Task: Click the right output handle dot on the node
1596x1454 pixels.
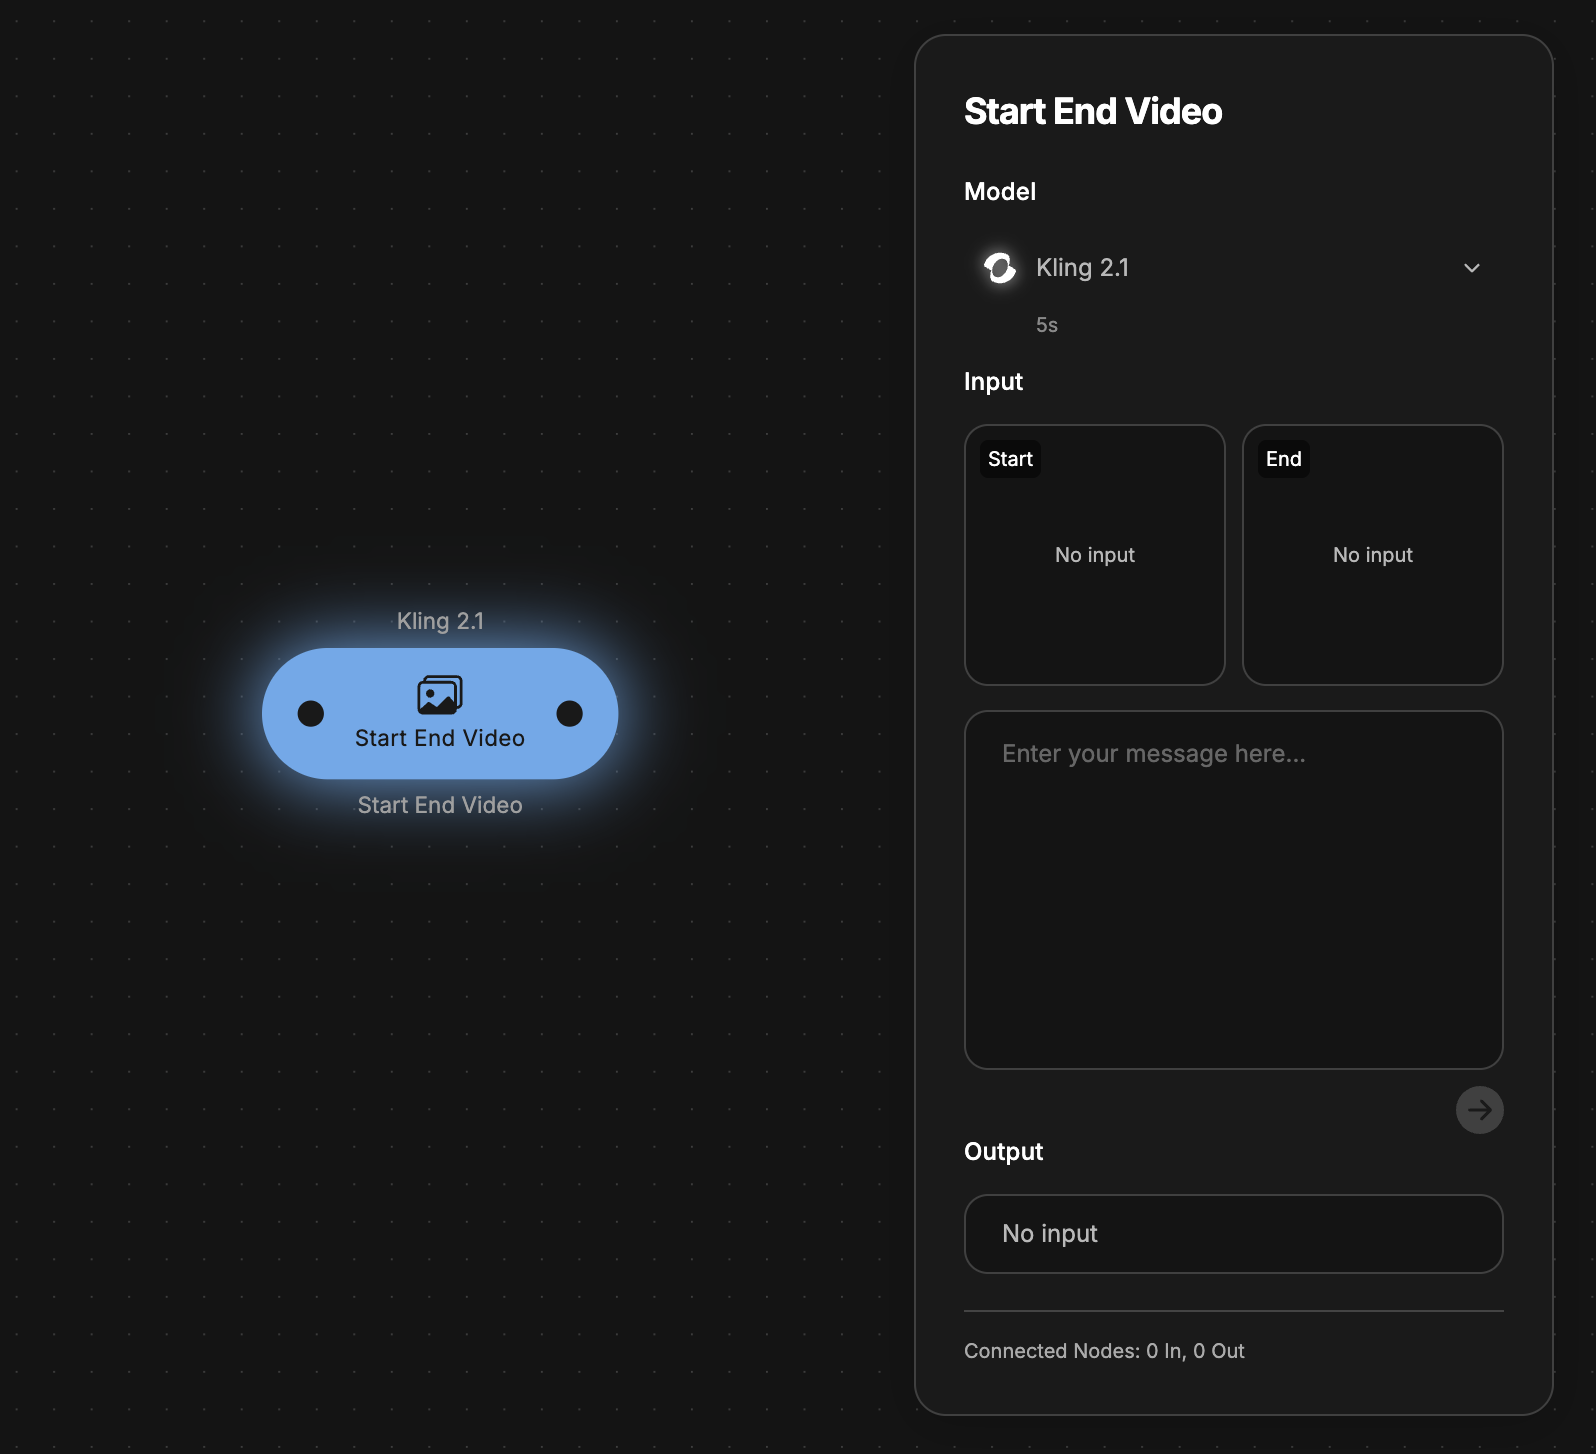Action: [569, 713]
